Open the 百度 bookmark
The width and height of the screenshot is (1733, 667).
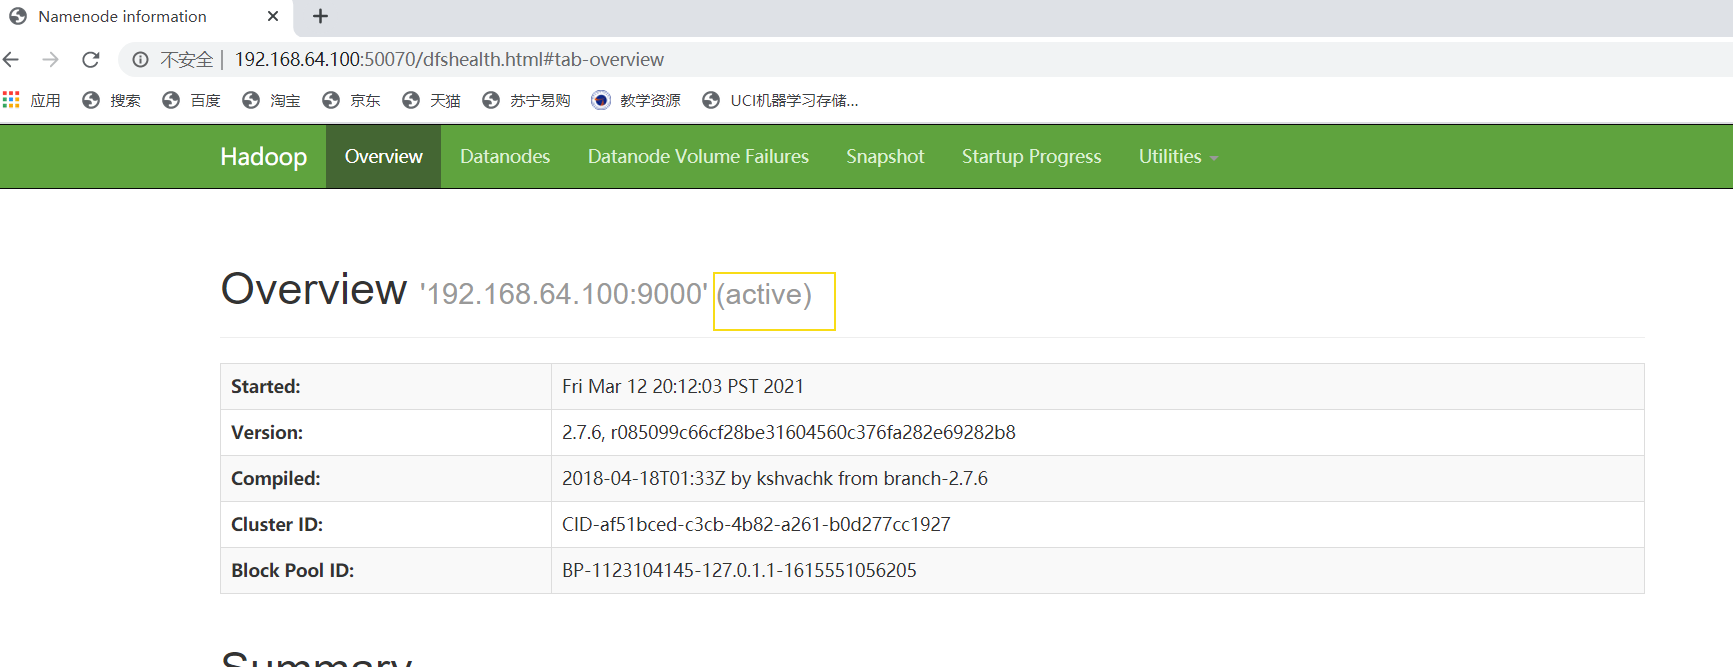coord(191,100)
